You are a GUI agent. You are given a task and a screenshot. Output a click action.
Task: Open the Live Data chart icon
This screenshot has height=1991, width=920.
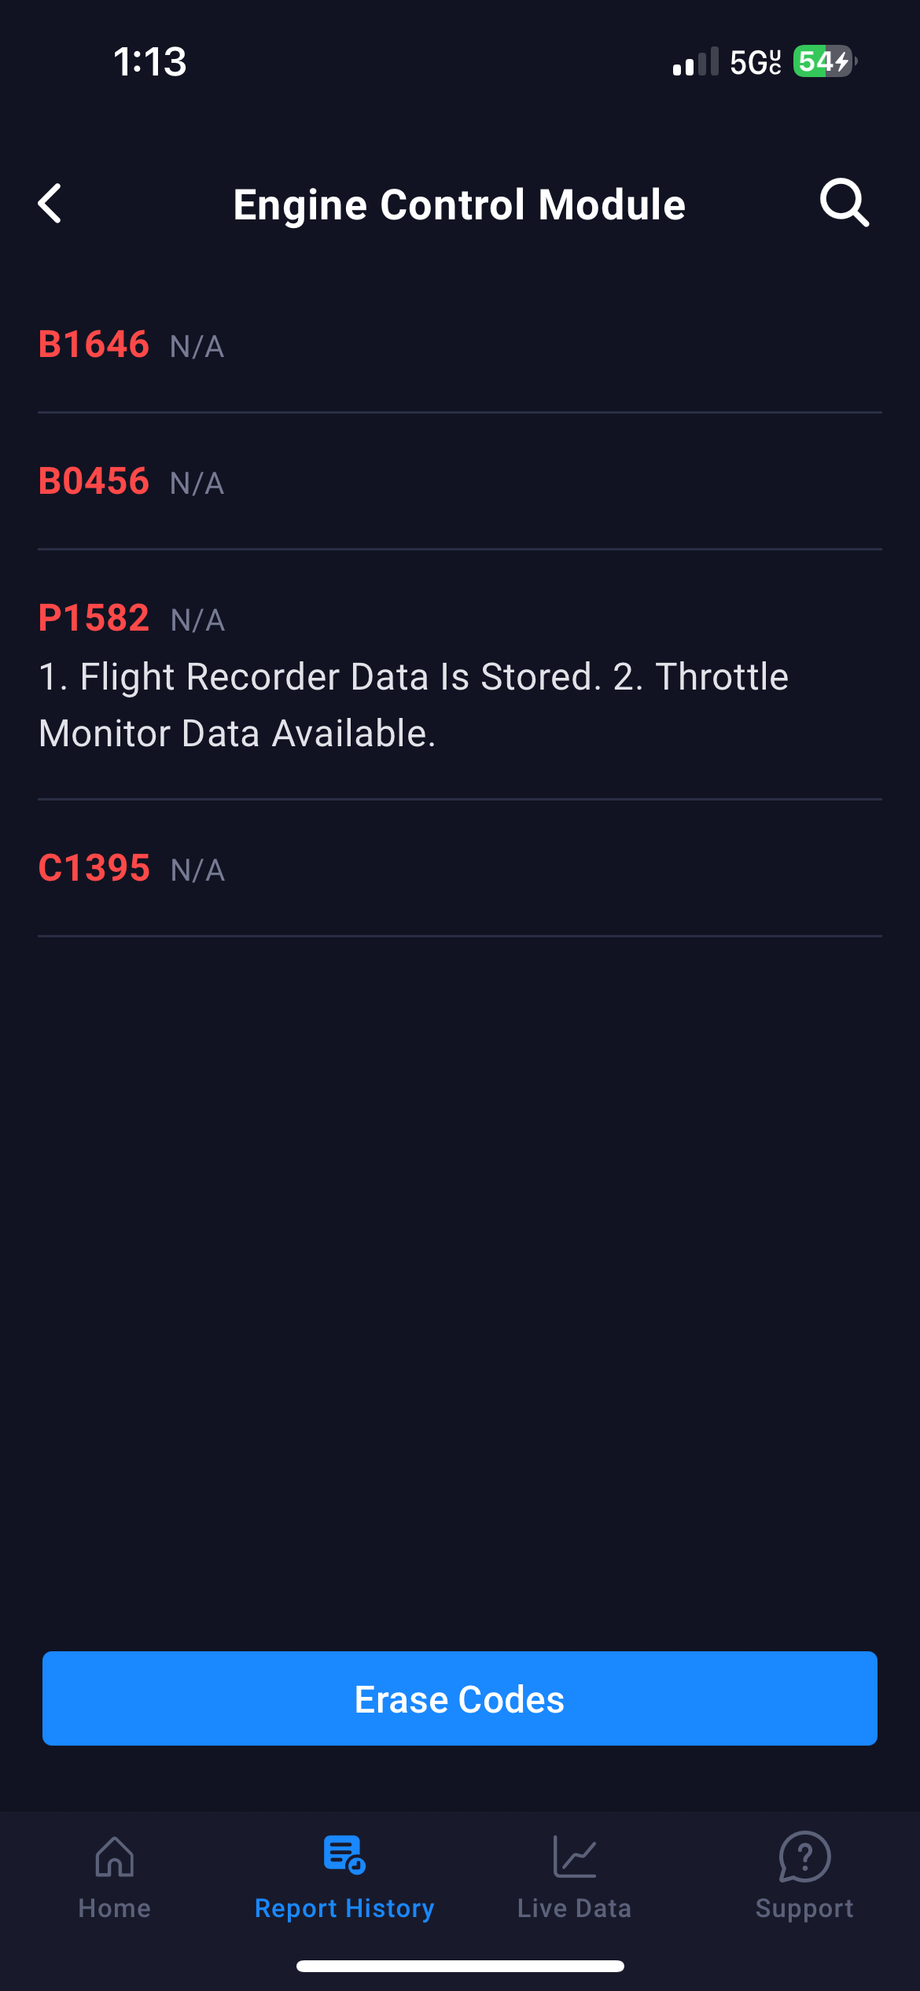point(574,1857)
